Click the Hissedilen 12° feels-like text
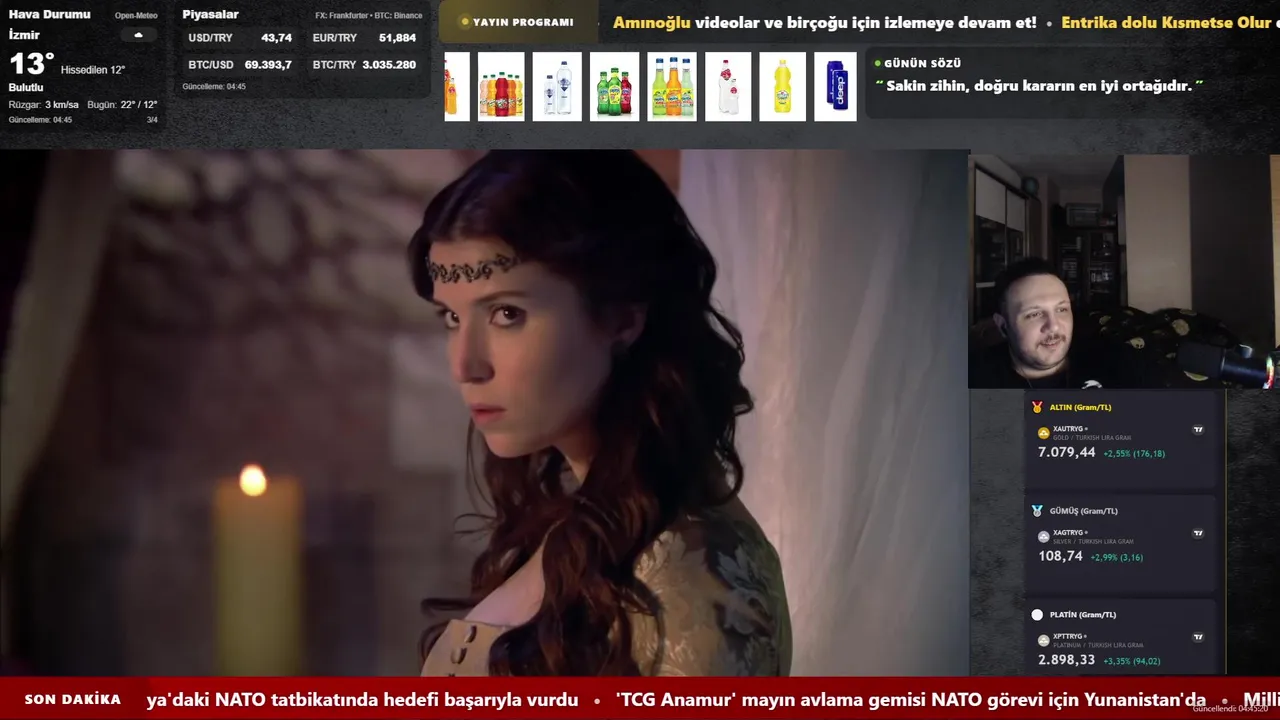Screen dimensions: 1280x720 point(93,70)
